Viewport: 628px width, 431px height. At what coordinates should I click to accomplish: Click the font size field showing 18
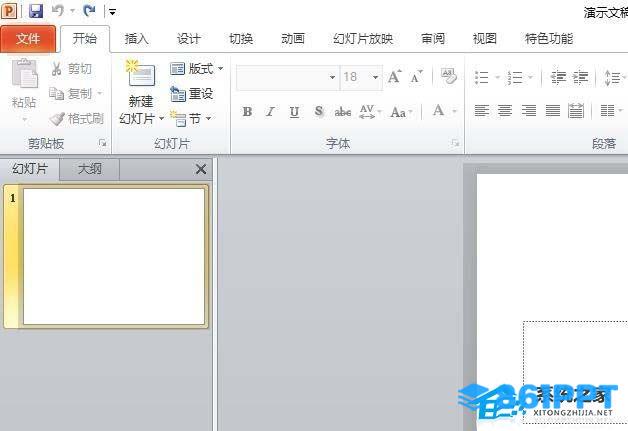tap(355, 77)
